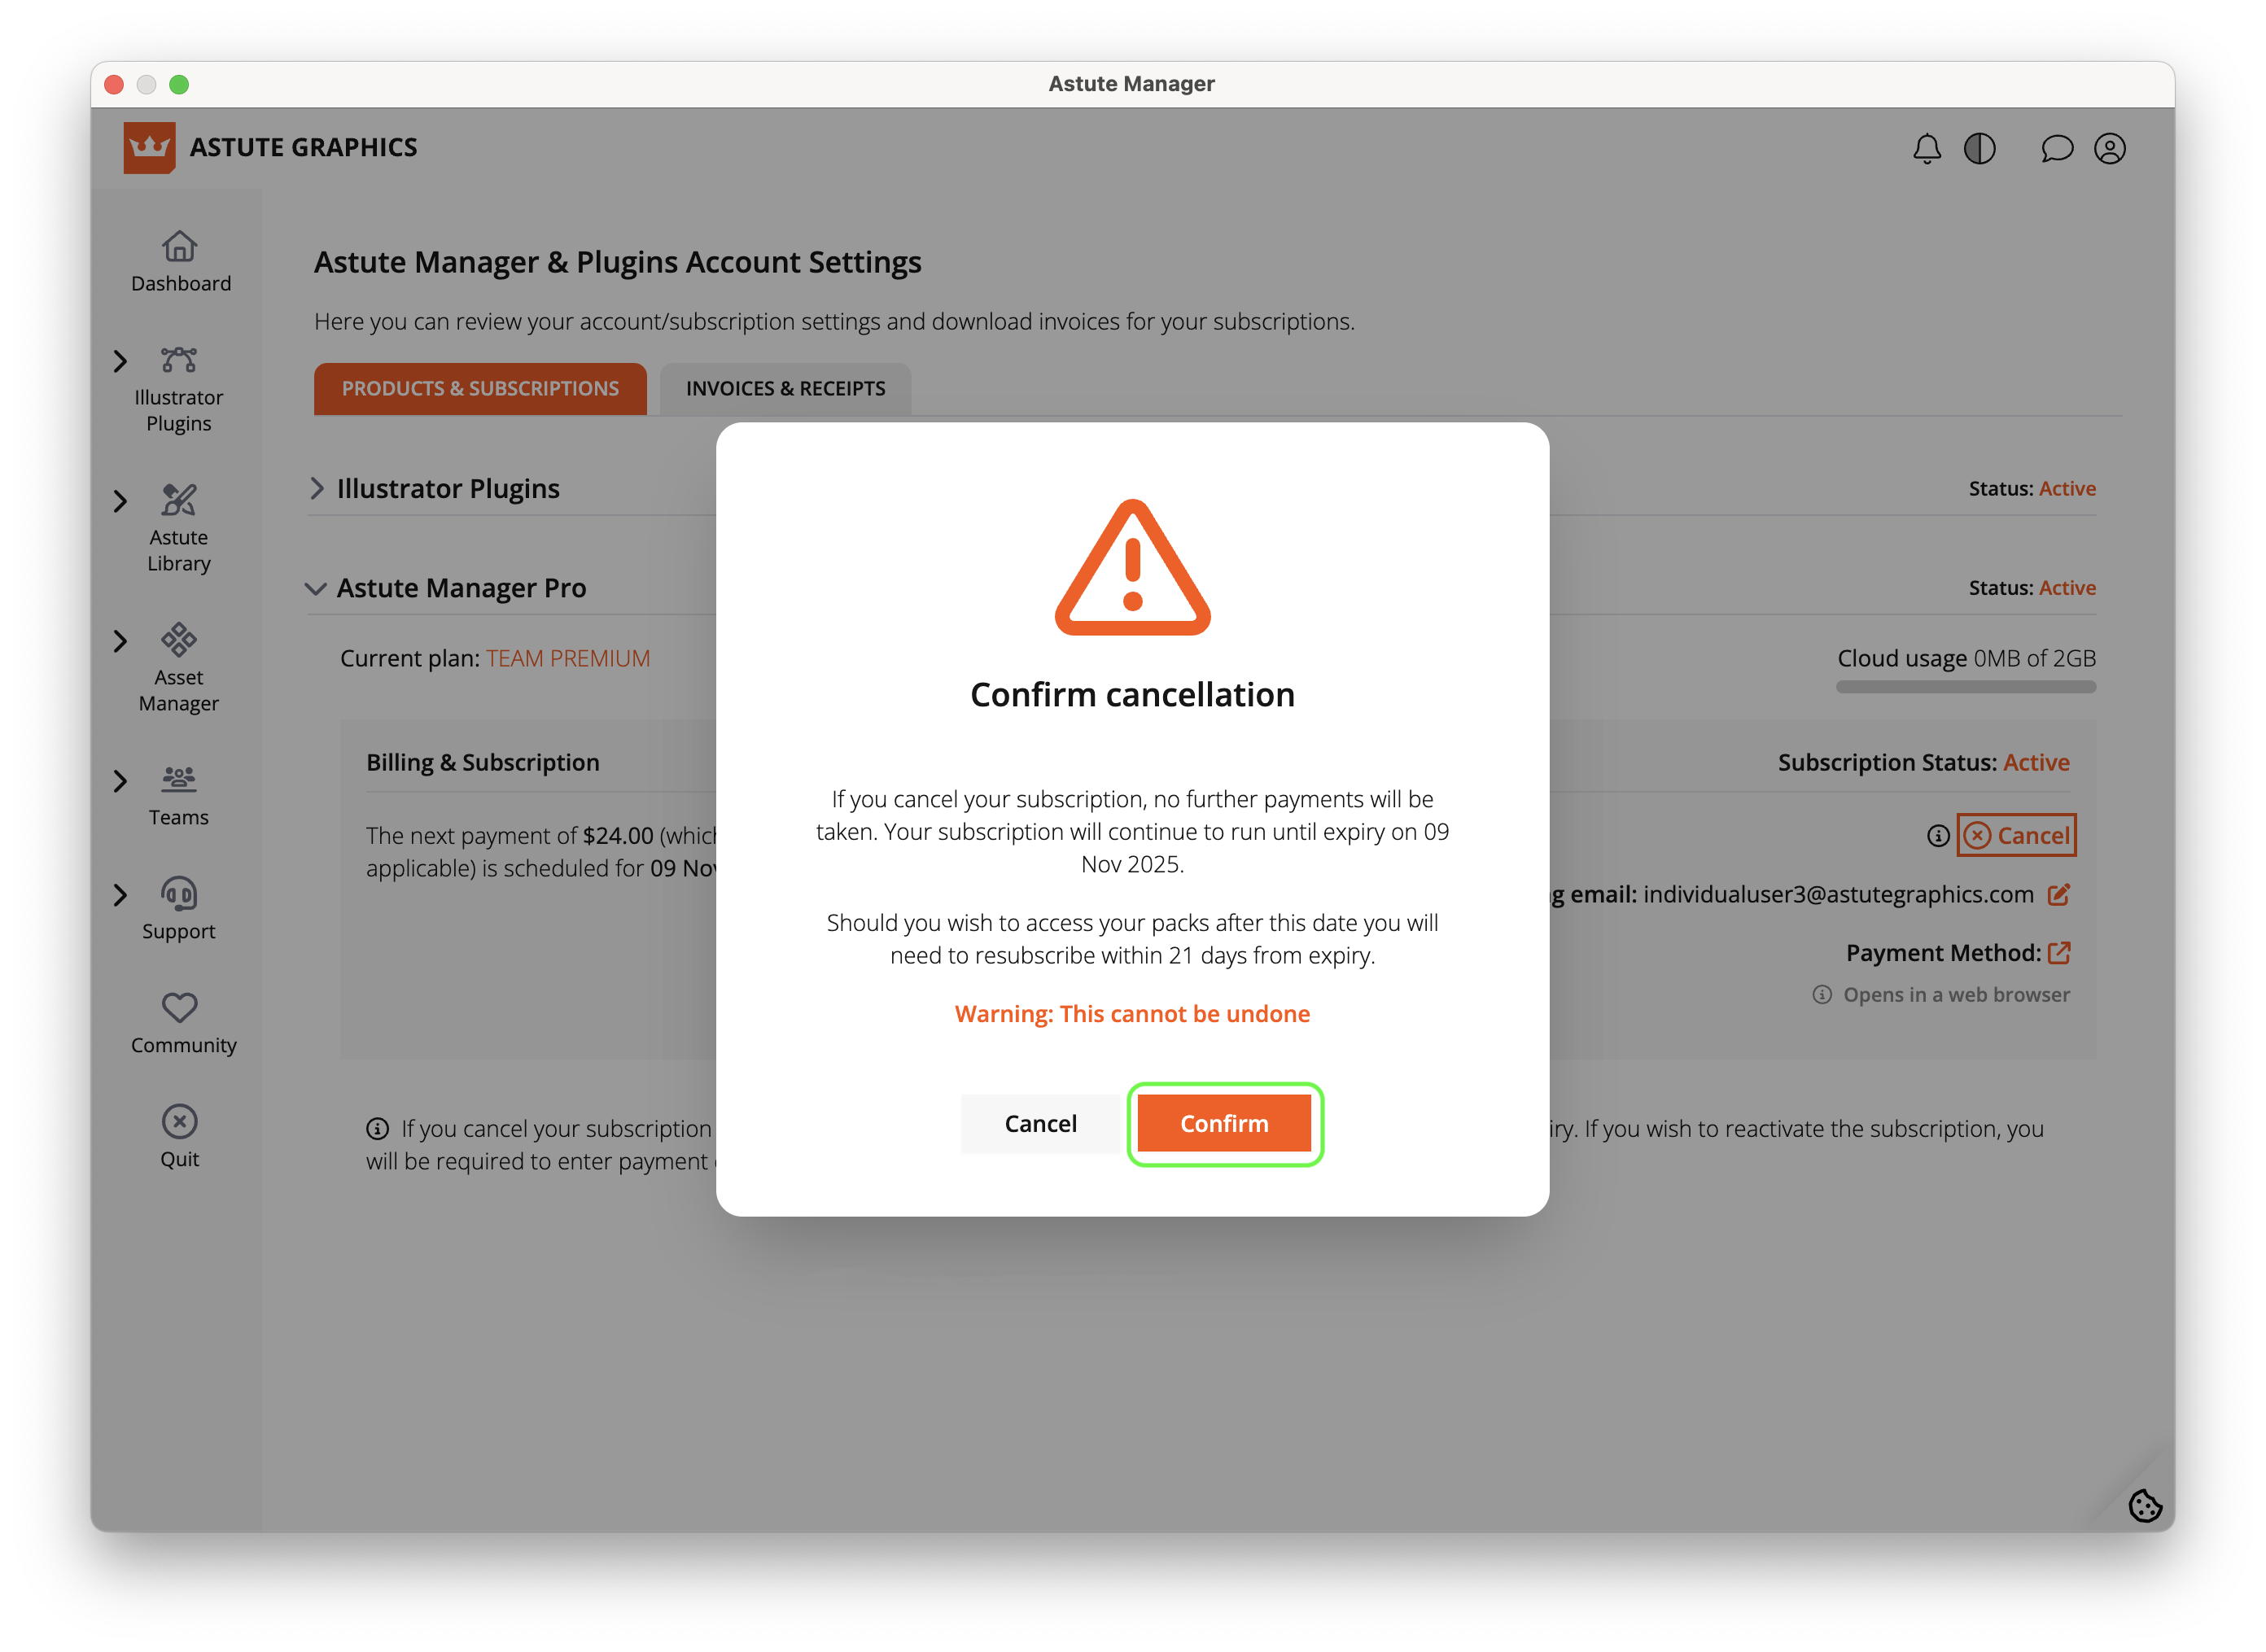The width and height of the screenshot is (2266, 1652).
Task: Open the notifications bell icon
Action: 1926,148
